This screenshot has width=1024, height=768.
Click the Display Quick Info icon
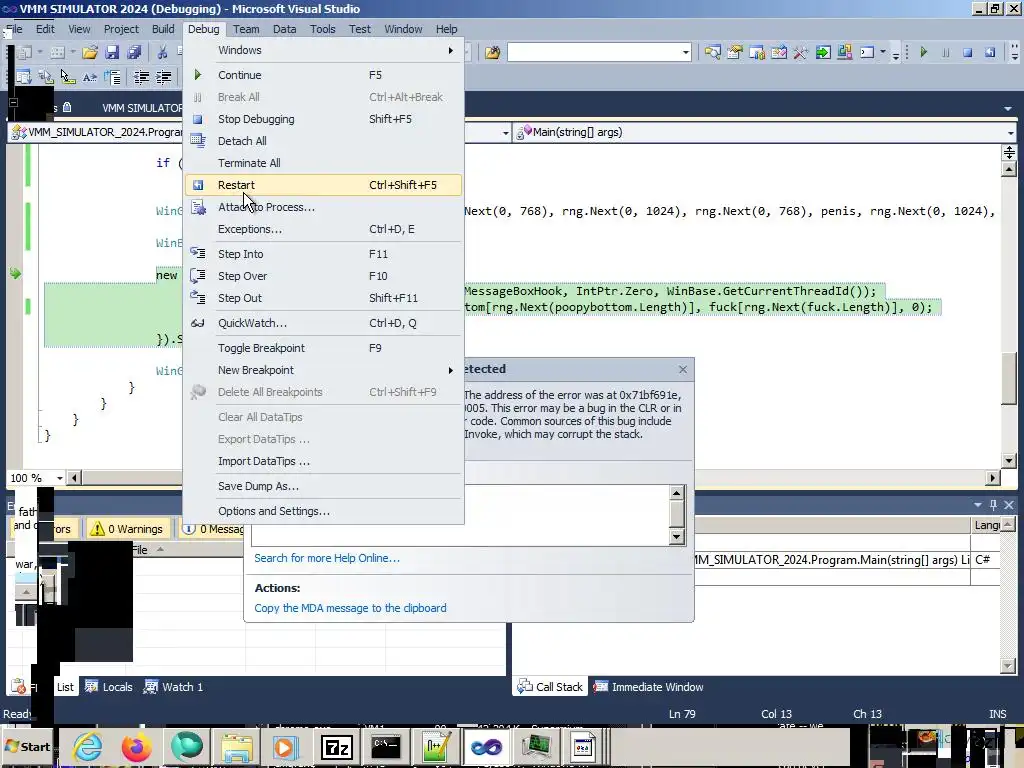[68, 78]
